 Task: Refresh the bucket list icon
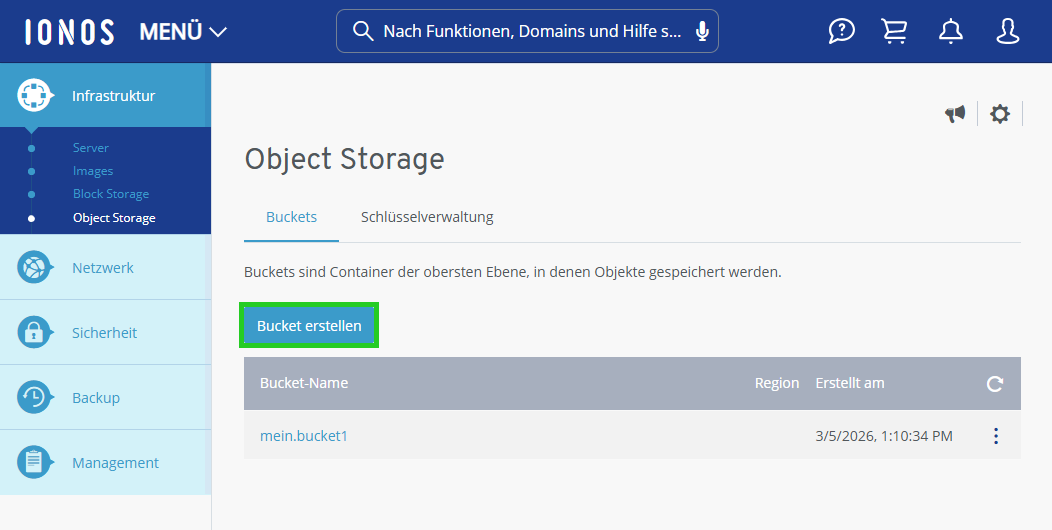coord(995,384)
